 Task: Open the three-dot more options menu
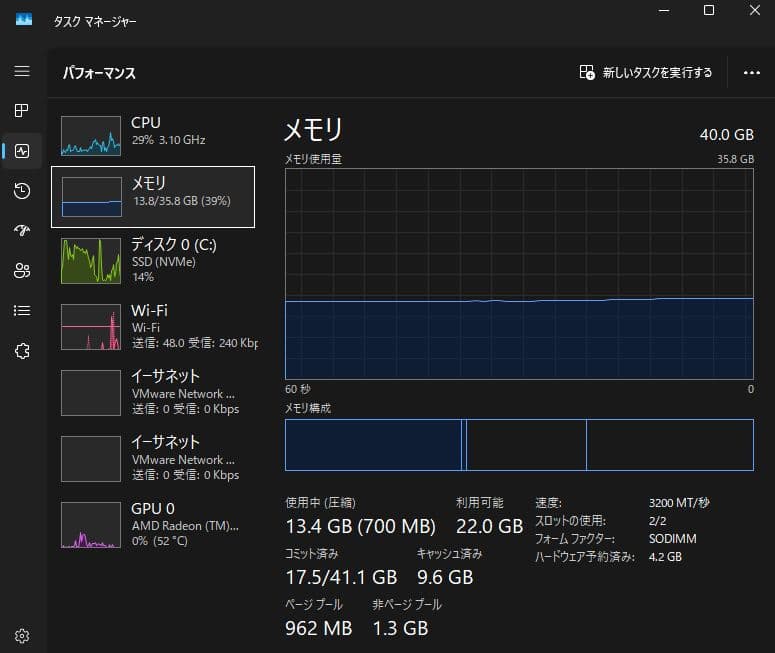(752, 73)
